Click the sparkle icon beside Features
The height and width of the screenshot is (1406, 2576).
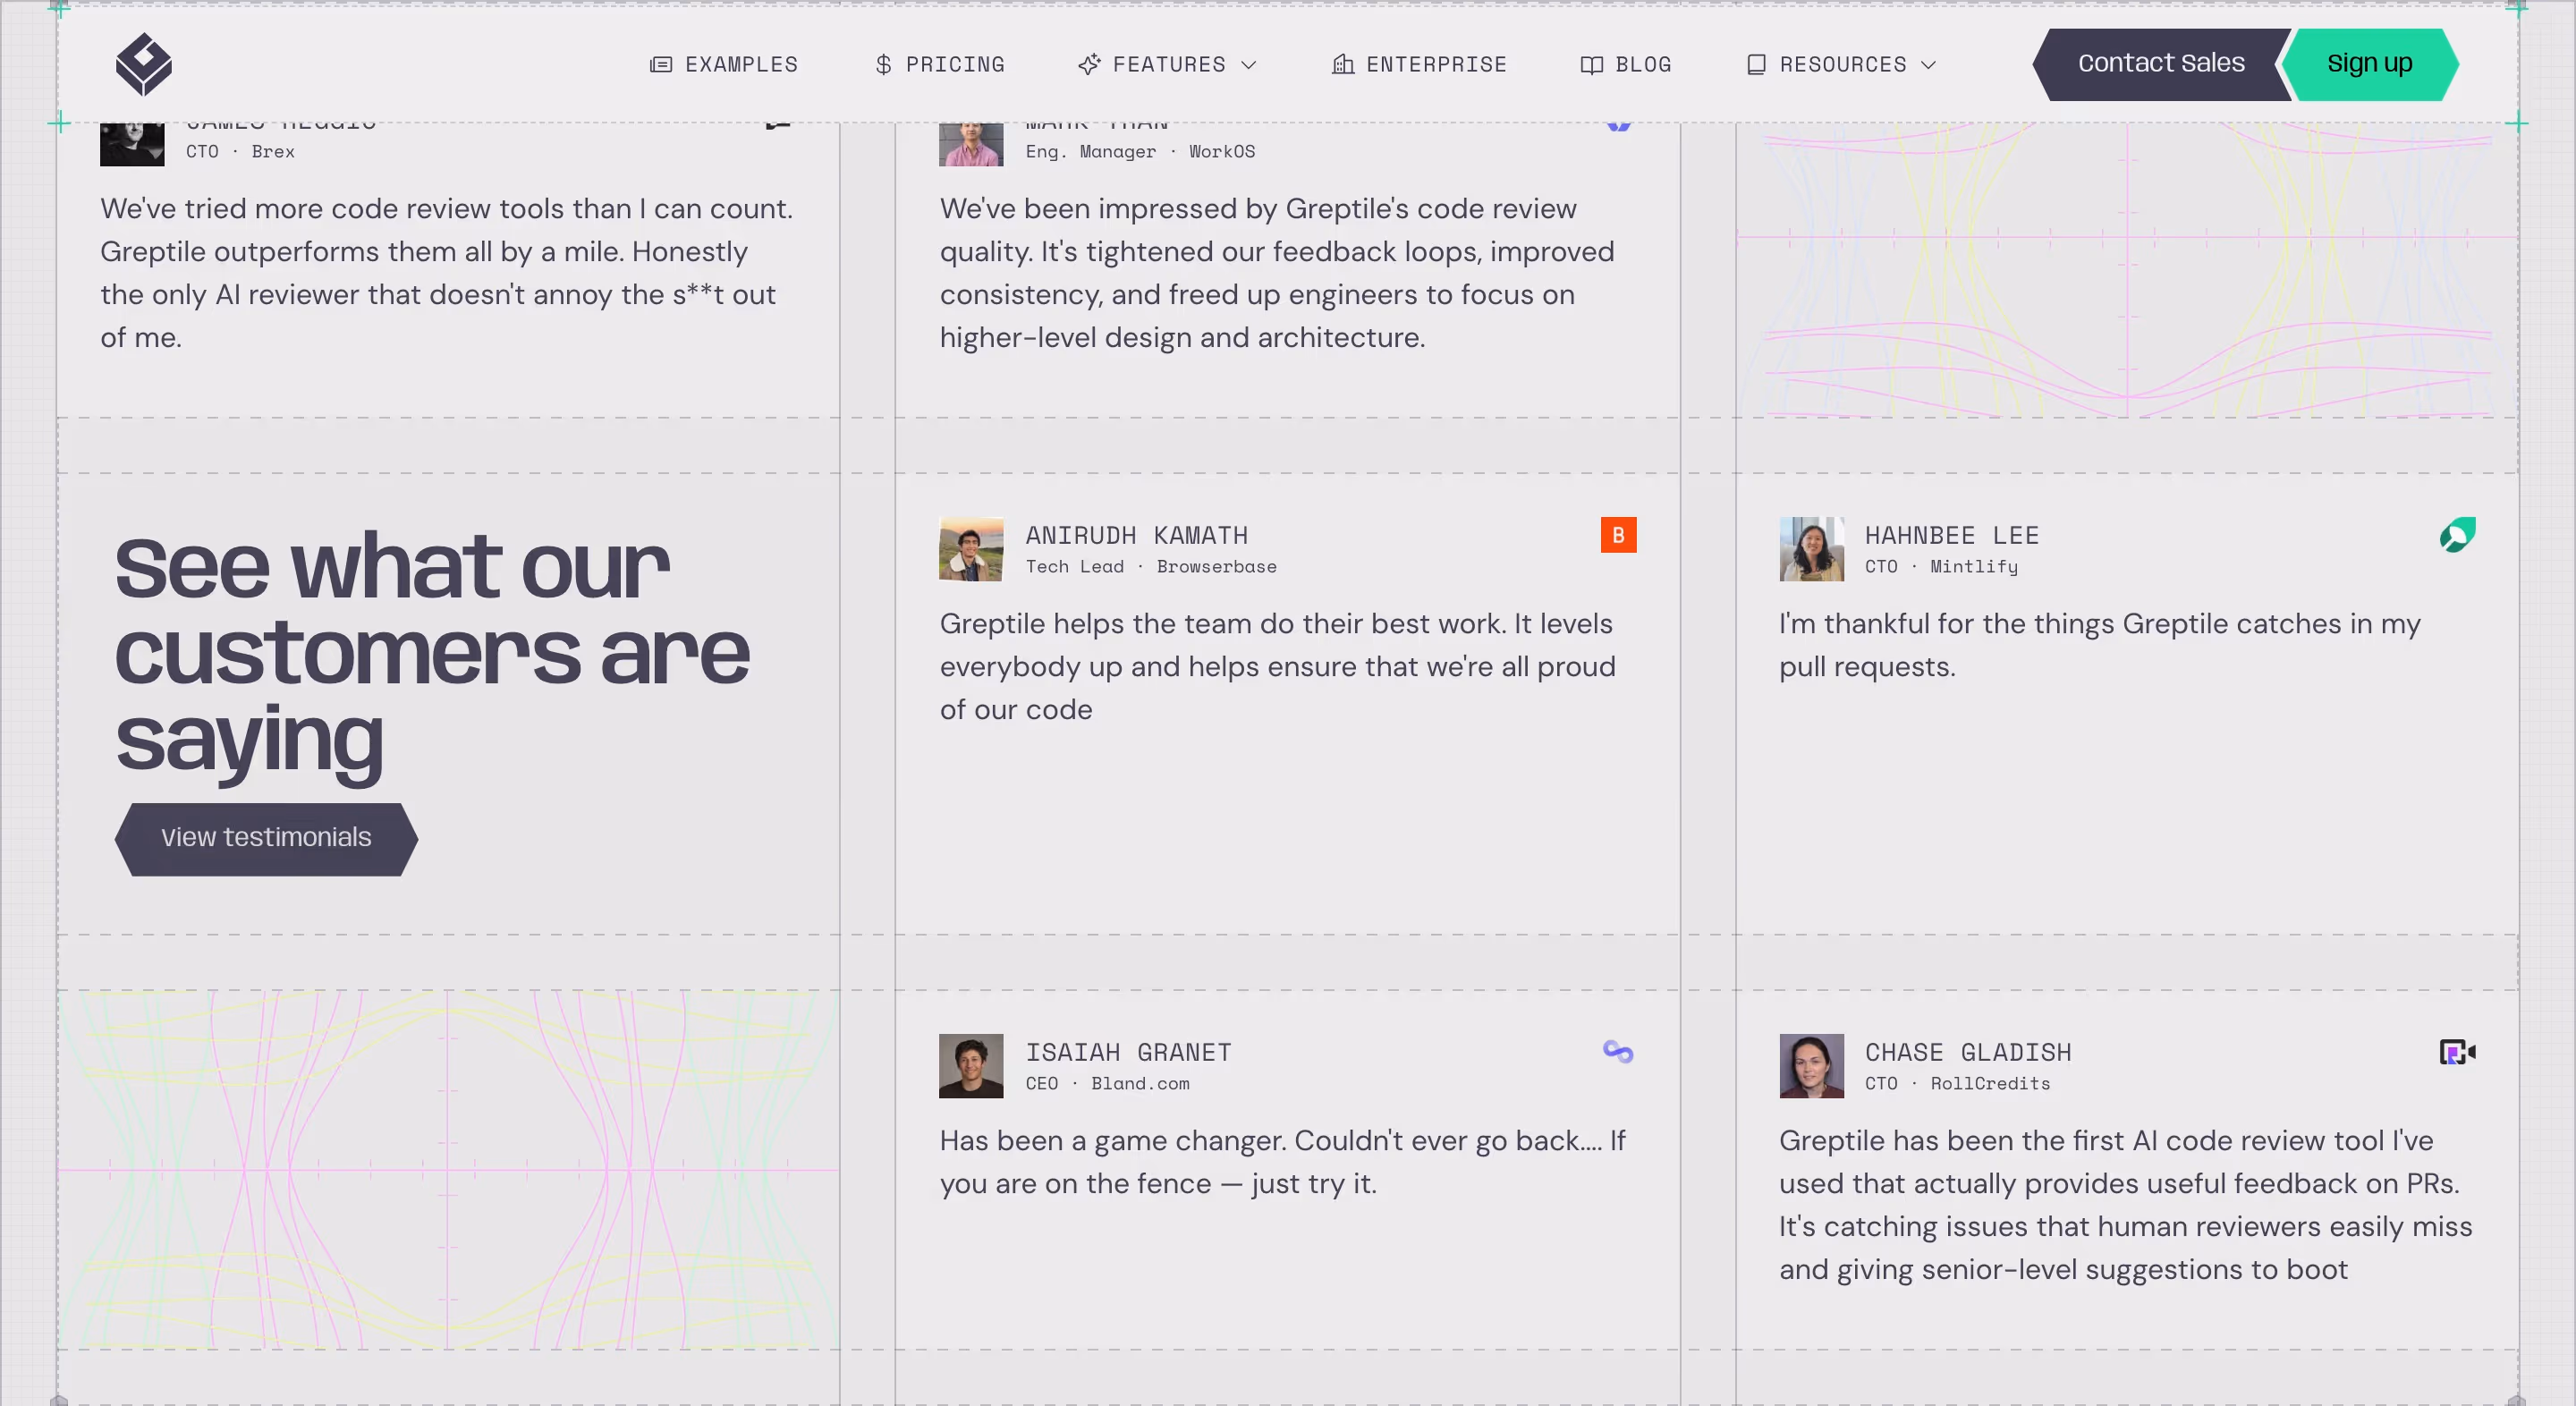pyautogui.click(x=1089, y=64)
